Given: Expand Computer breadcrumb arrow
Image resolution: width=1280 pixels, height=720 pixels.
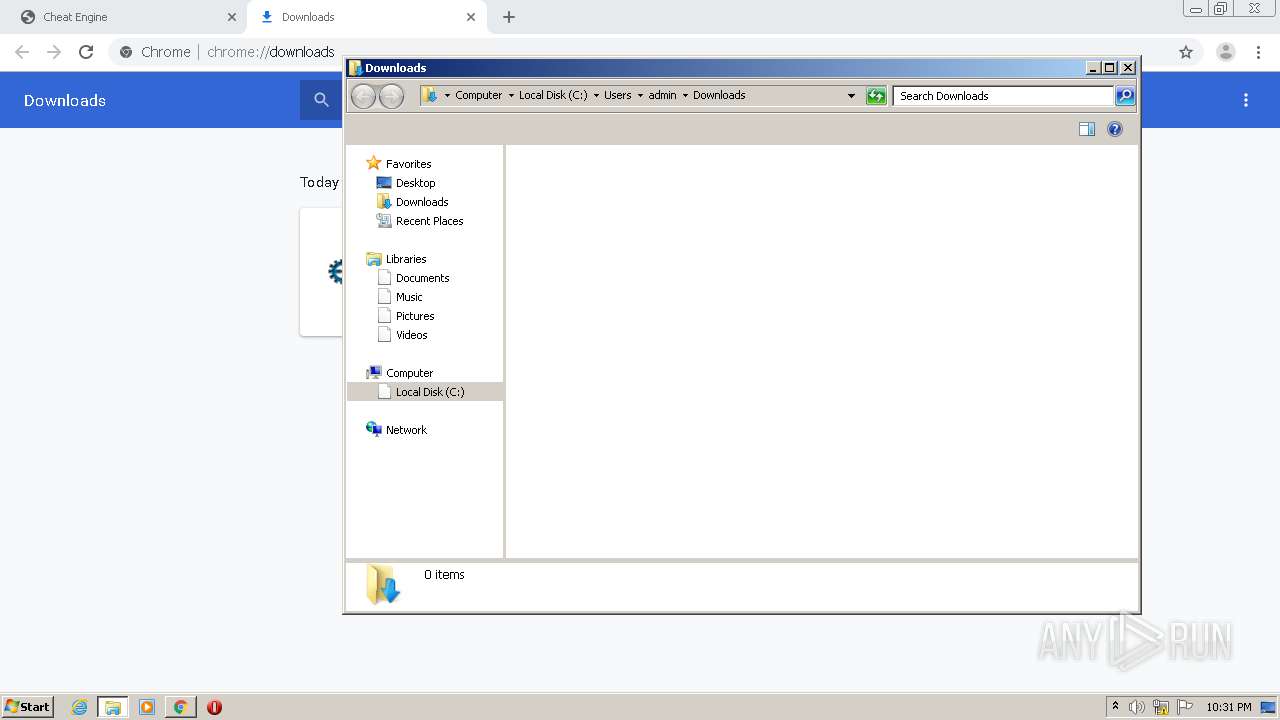Looking at the screenshot, I should 511,96.
